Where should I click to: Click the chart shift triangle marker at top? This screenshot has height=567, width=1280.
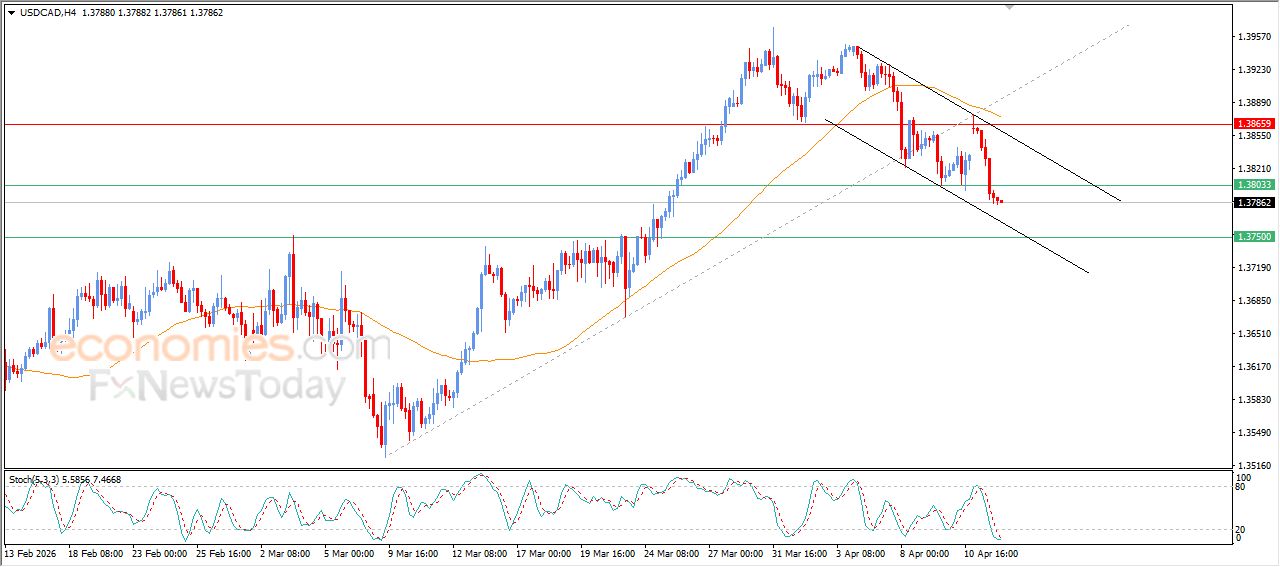point(1011,8)
